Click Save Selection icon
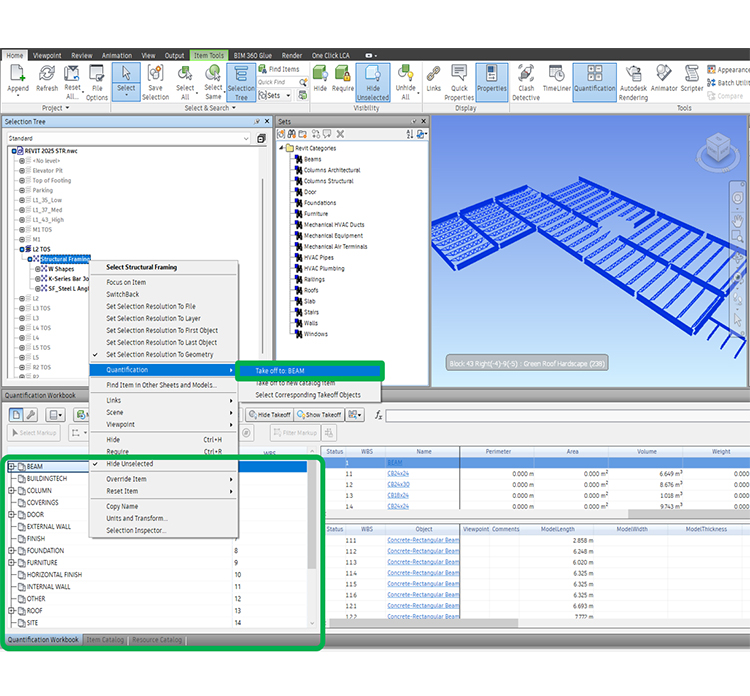Viewport: 750px width, 696px height. pos(155,82)
